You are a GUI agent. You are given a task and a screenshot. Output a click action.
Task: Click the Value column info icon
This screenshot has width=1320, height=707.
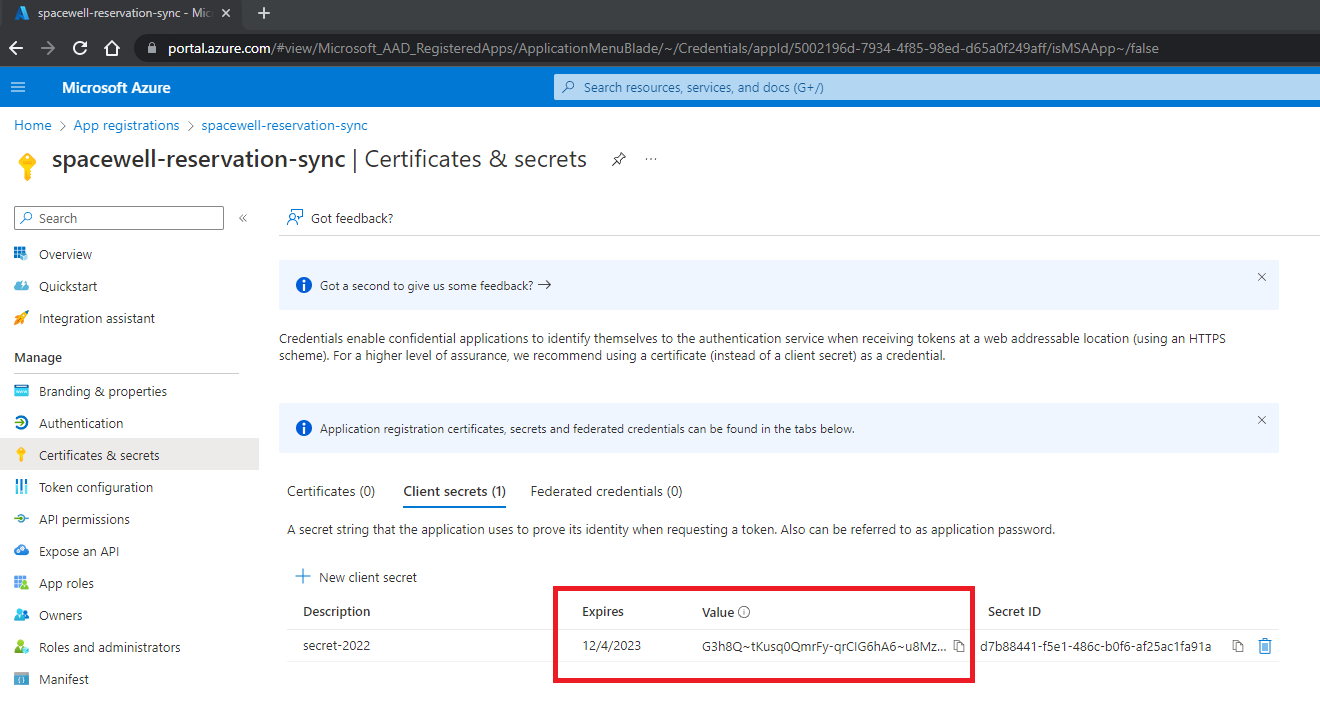tap(744, 612)
